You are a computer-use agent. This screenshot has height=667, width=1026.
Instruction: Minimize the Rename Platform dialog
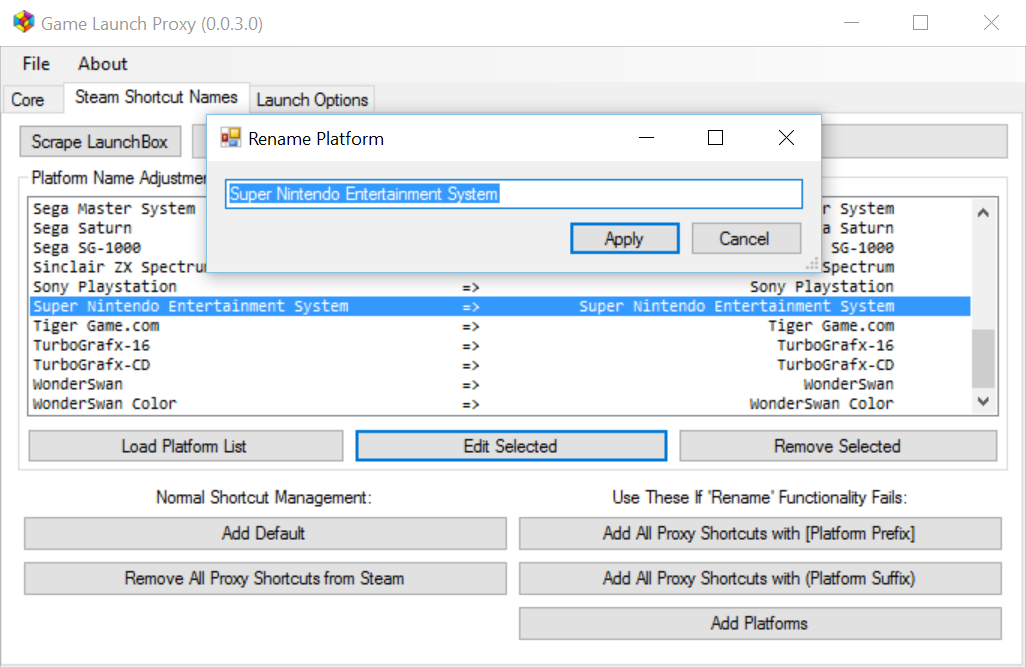(x=646, y=137)
